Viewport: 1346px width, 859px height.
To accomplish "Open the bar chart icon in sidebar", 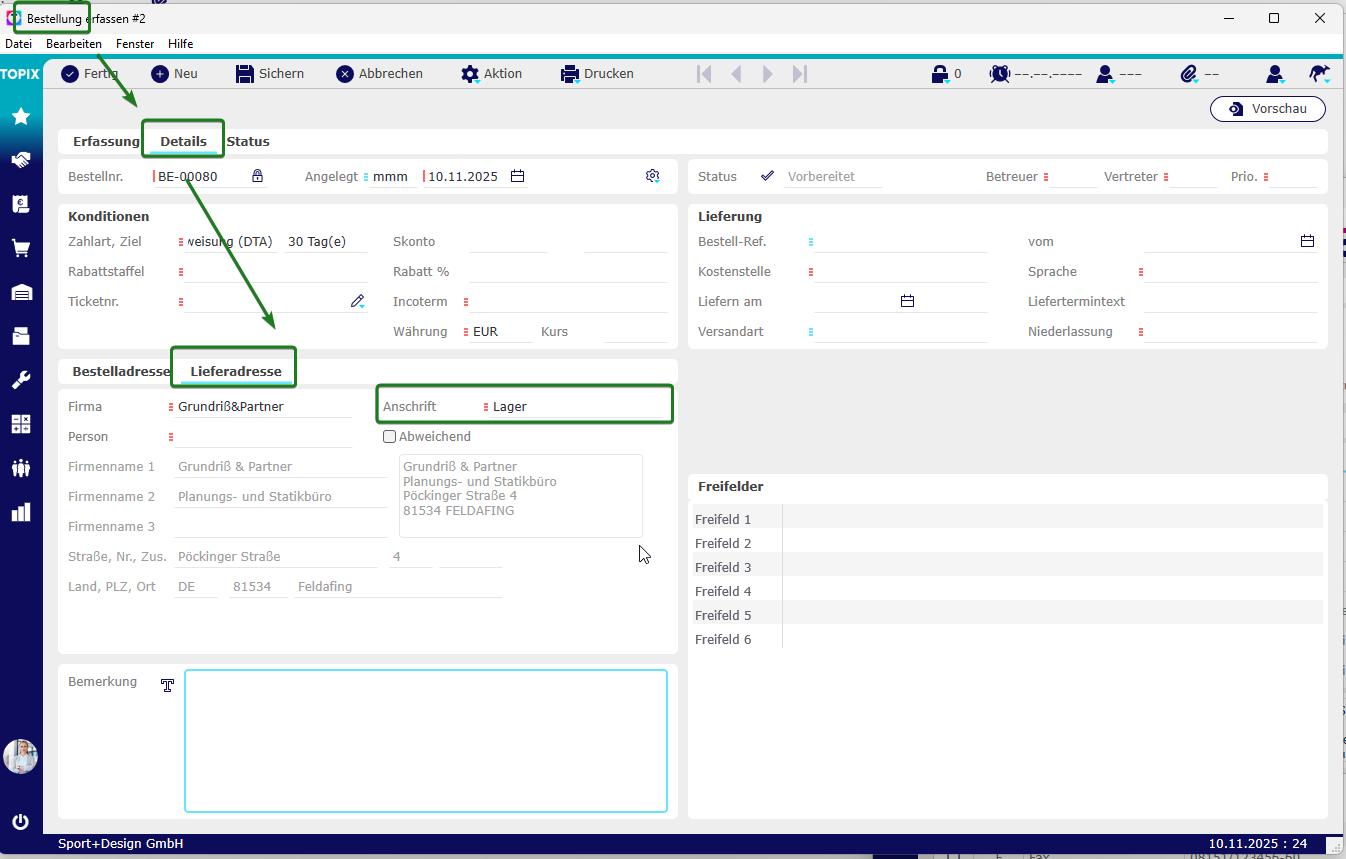I will point(20,512).
